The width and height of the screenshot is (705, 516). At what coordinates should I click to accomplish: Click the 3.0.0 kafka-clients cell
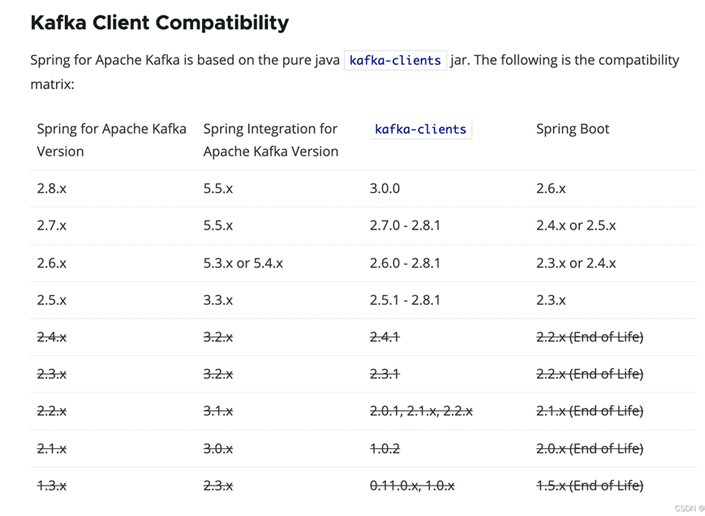point(385,188)
